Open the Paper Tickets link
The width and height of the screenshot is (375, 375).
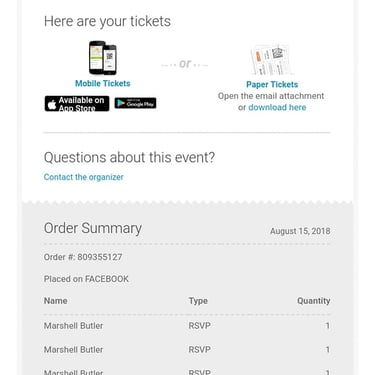(x=272, y=84)
